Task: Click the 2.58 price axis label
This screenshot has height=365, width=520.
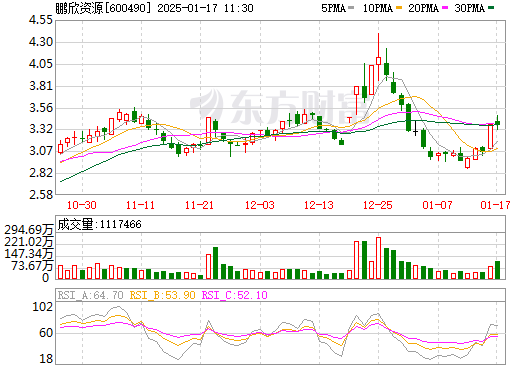Action: coord(41,195)
